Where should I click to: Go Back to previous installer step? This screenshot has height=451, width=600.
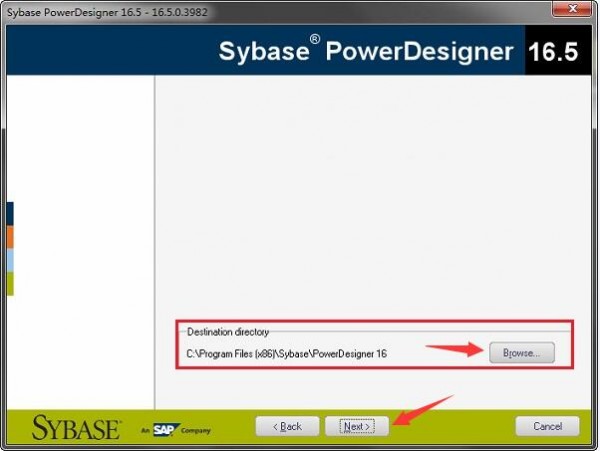pyautogui.click(x=287, y=426)
